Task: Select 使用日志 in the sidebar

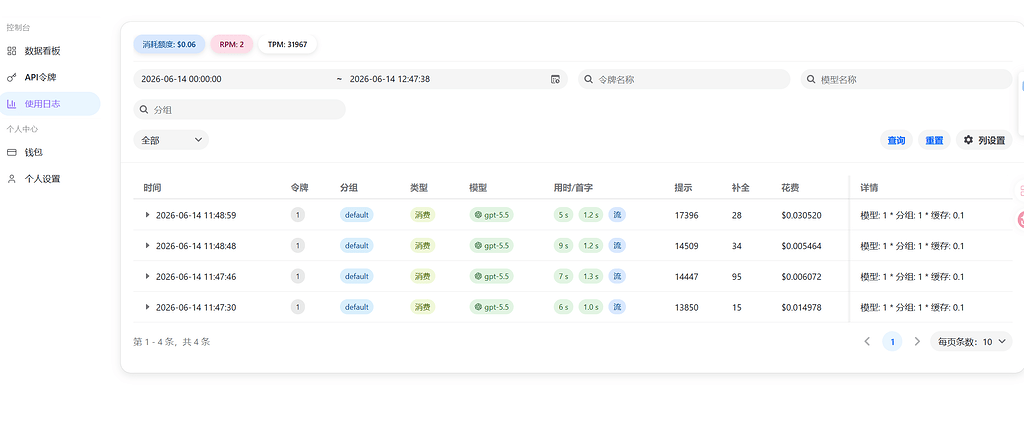Action: click(50, 104)
